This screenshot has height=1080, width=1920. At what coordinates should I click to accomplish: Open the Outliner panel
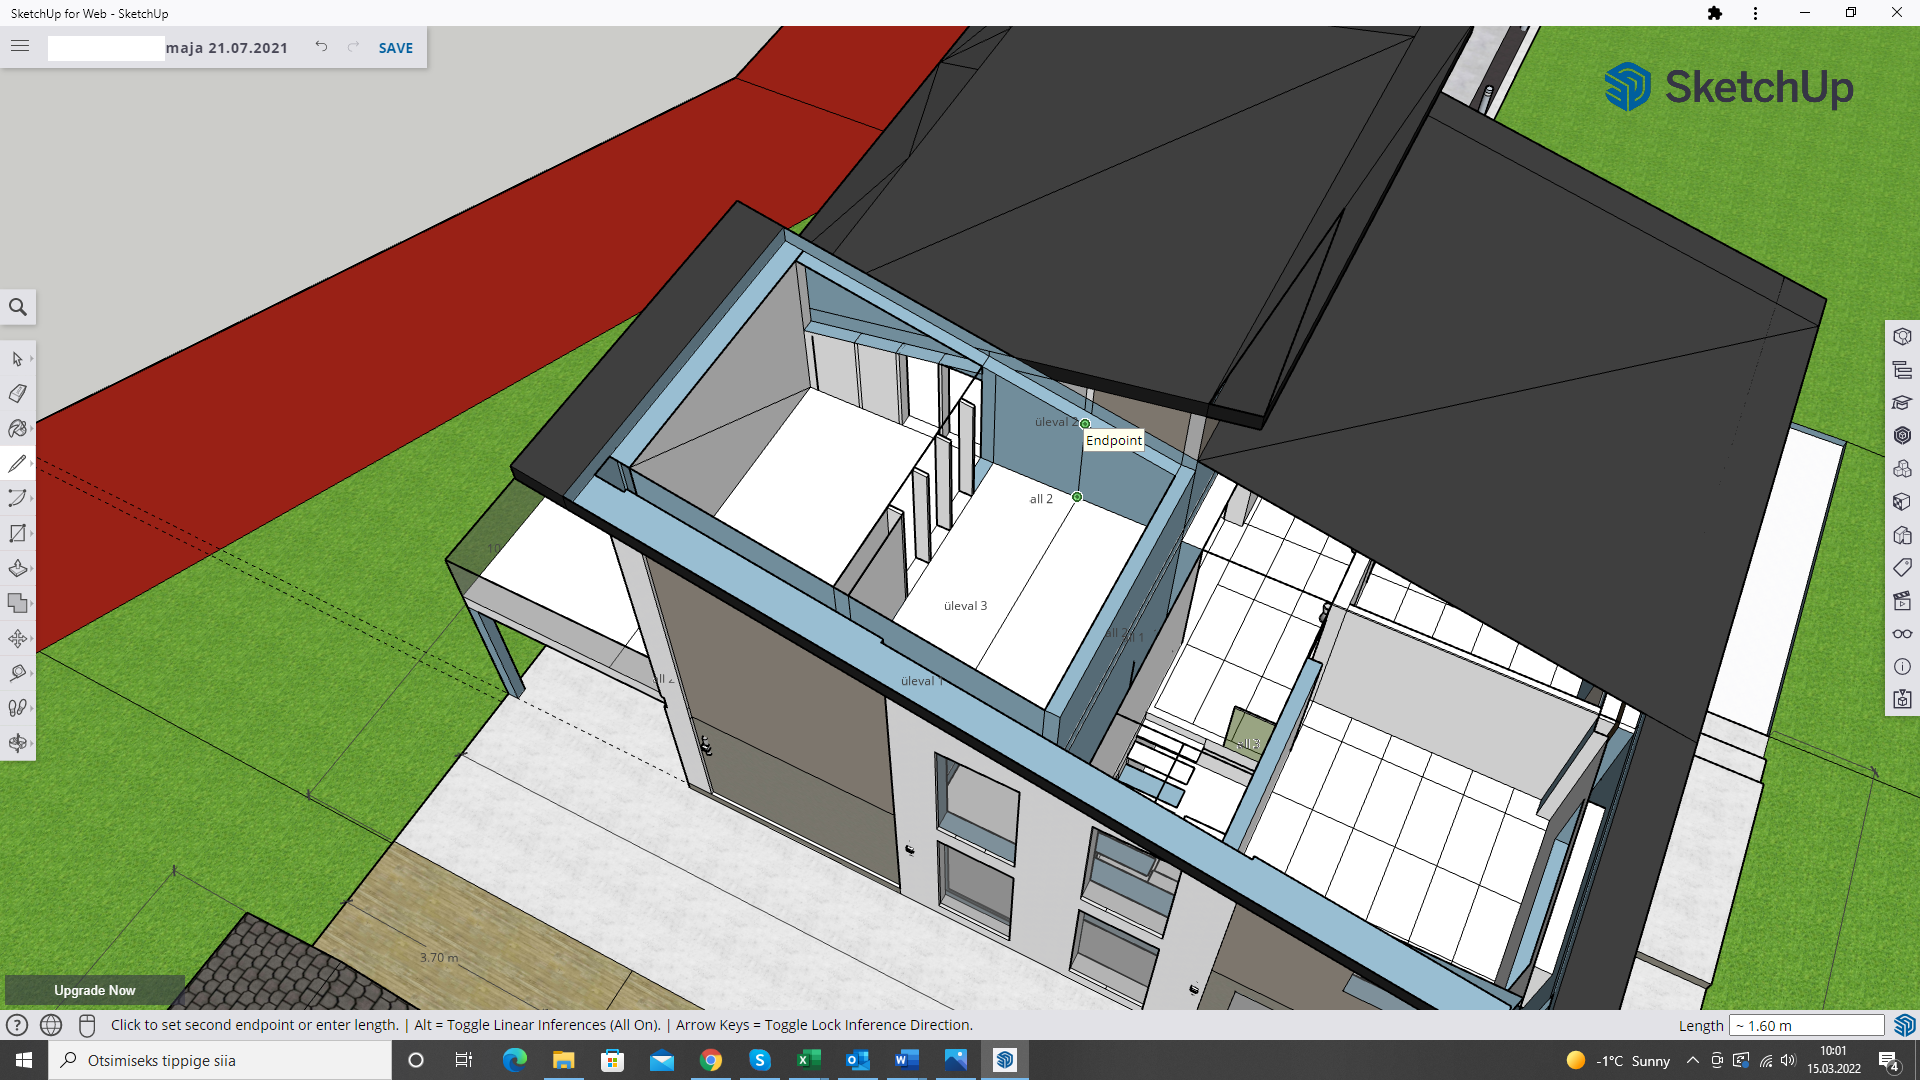pos(1902,370)
